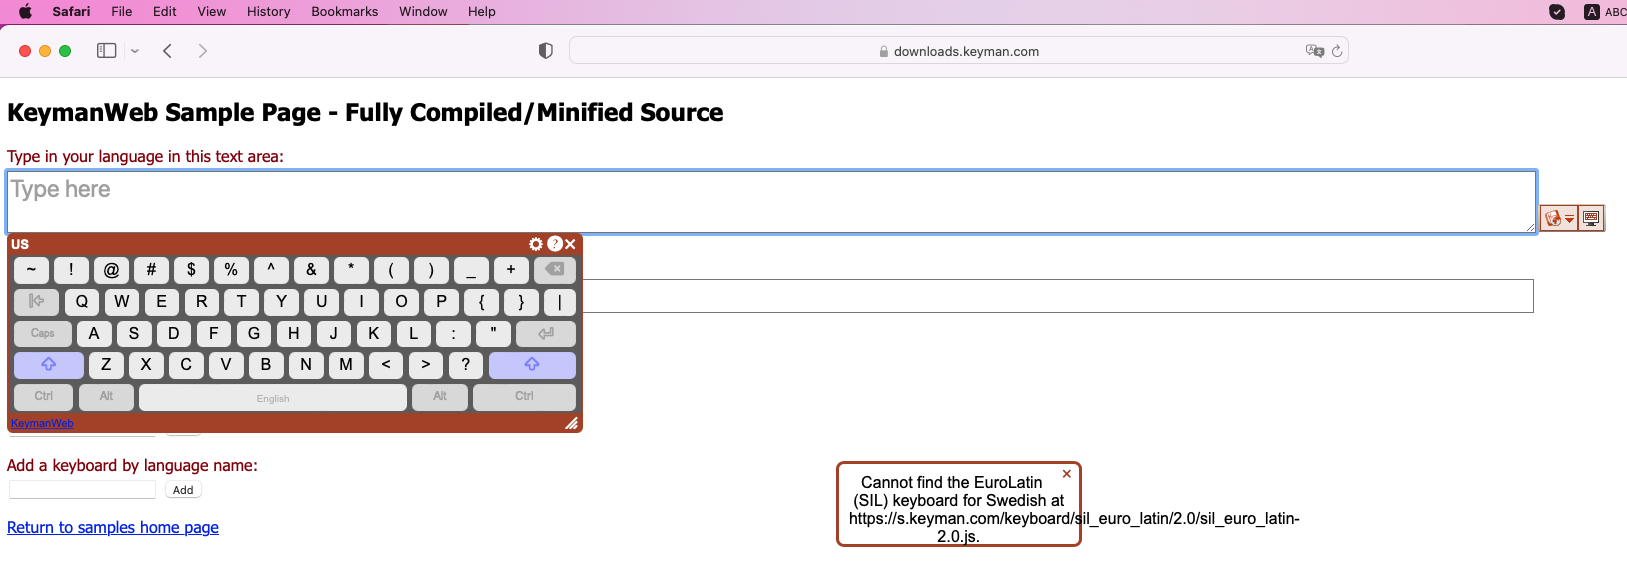Click the Translate page icon in the address bar

click(x=1315, y=51)
